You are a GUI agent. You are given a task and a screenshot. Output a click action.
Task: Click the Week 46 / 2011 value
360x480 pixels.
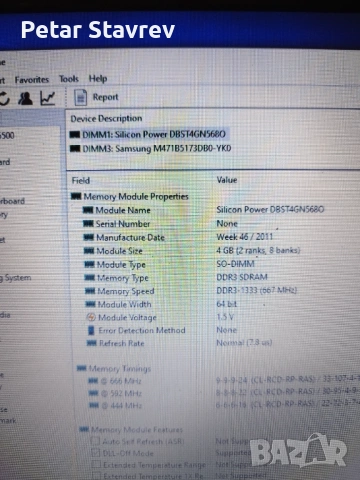coord(244,237)
